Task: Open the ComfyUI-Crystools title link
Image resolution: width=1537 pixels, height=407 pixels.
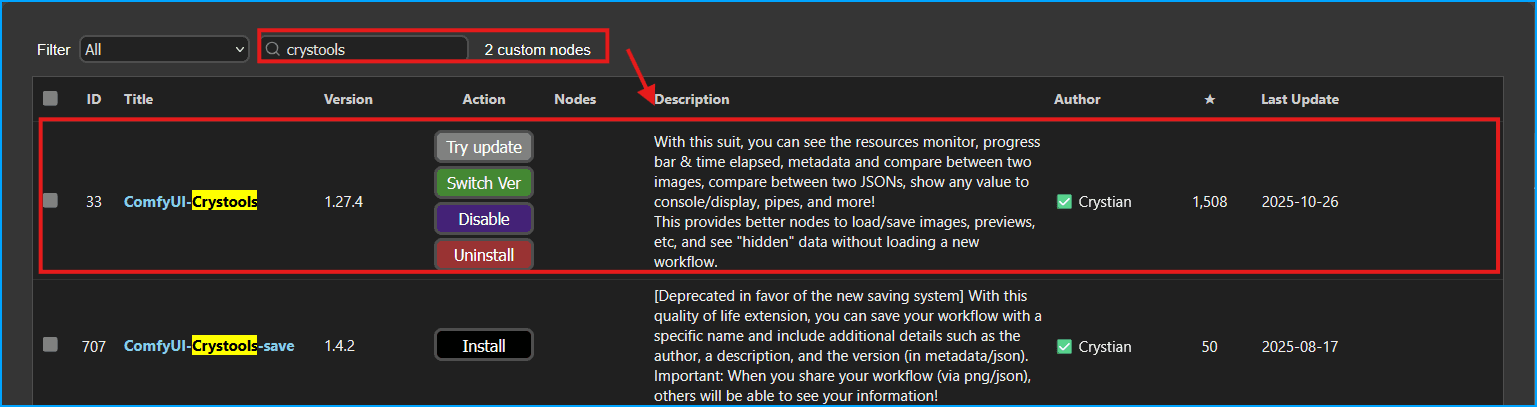Action: tap(191, 201)
